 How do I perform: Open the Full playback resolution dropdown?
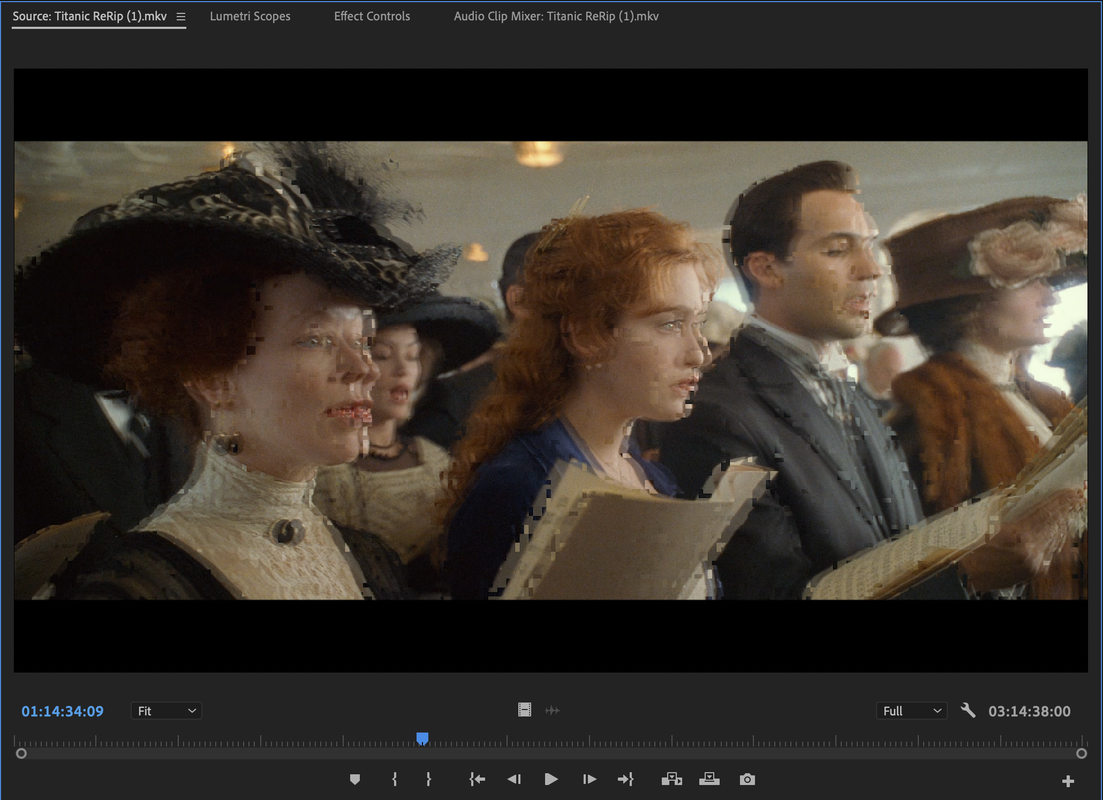pyautogui.click(x=911, y=711)
